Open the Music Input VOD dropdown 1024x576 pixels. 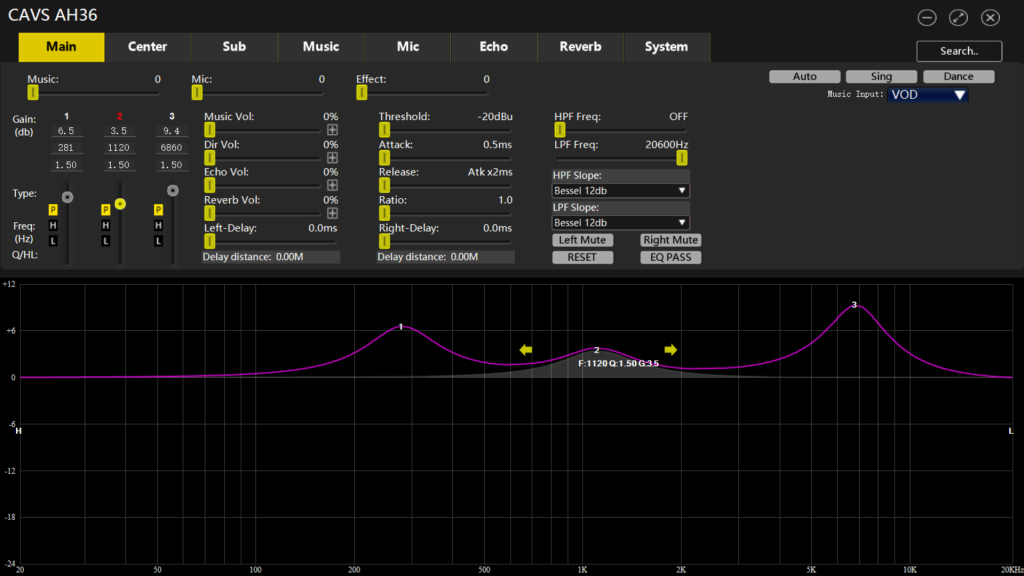(927, 95)
